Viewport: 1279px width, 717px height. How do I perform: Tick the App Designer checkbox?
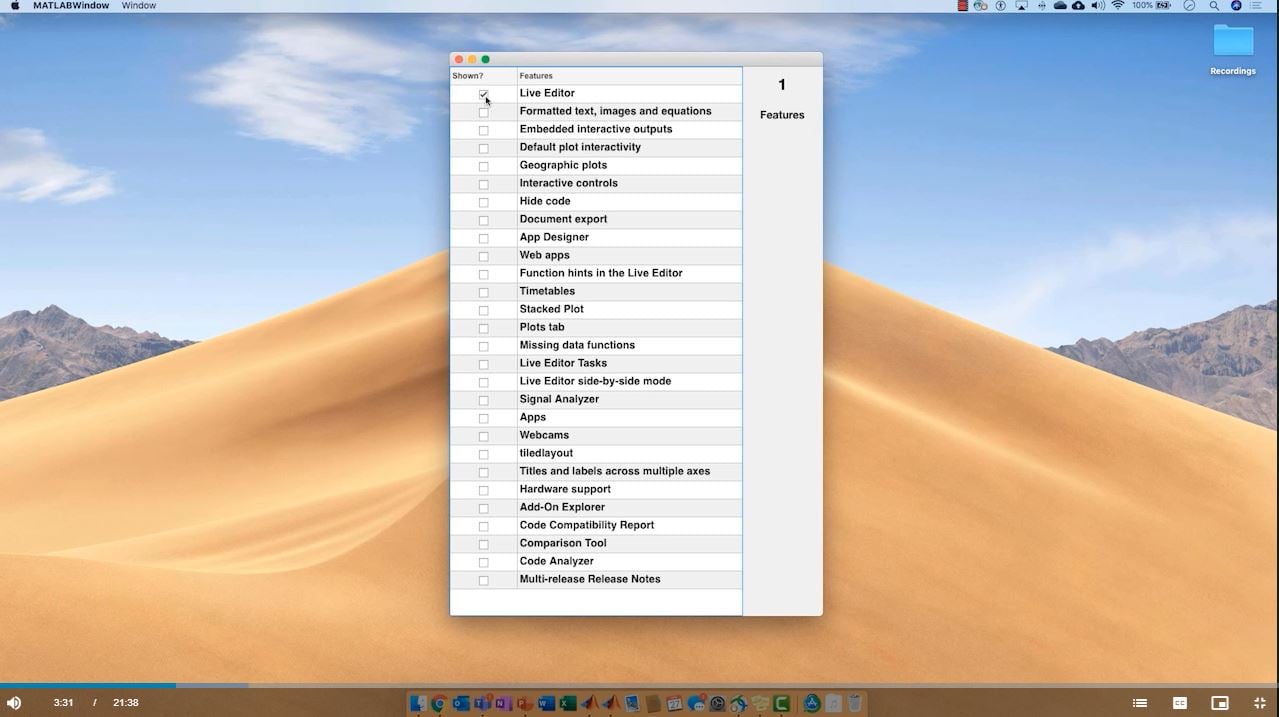click(483, 238)
